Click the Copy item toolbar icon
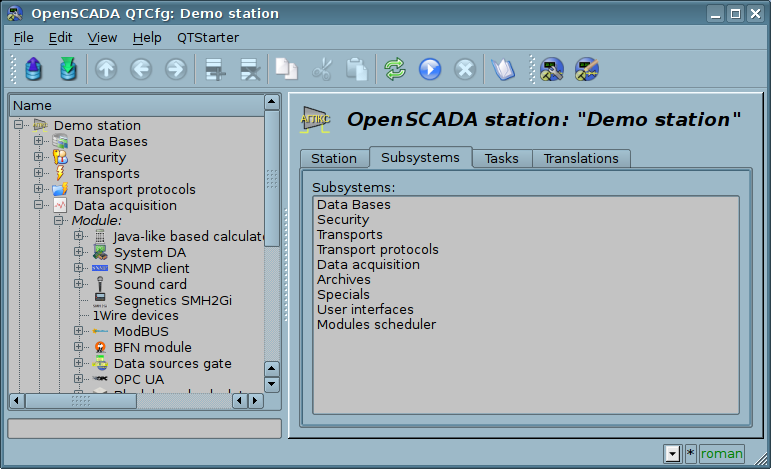This screenshot has height=469, width=771. (x=286, y=69)
